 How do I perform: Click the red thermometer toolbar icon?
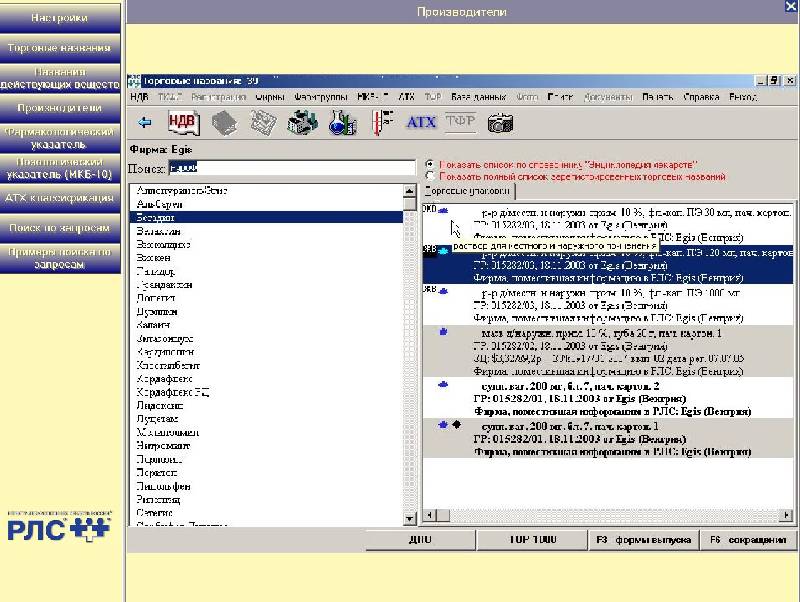(x=382, y=123)
